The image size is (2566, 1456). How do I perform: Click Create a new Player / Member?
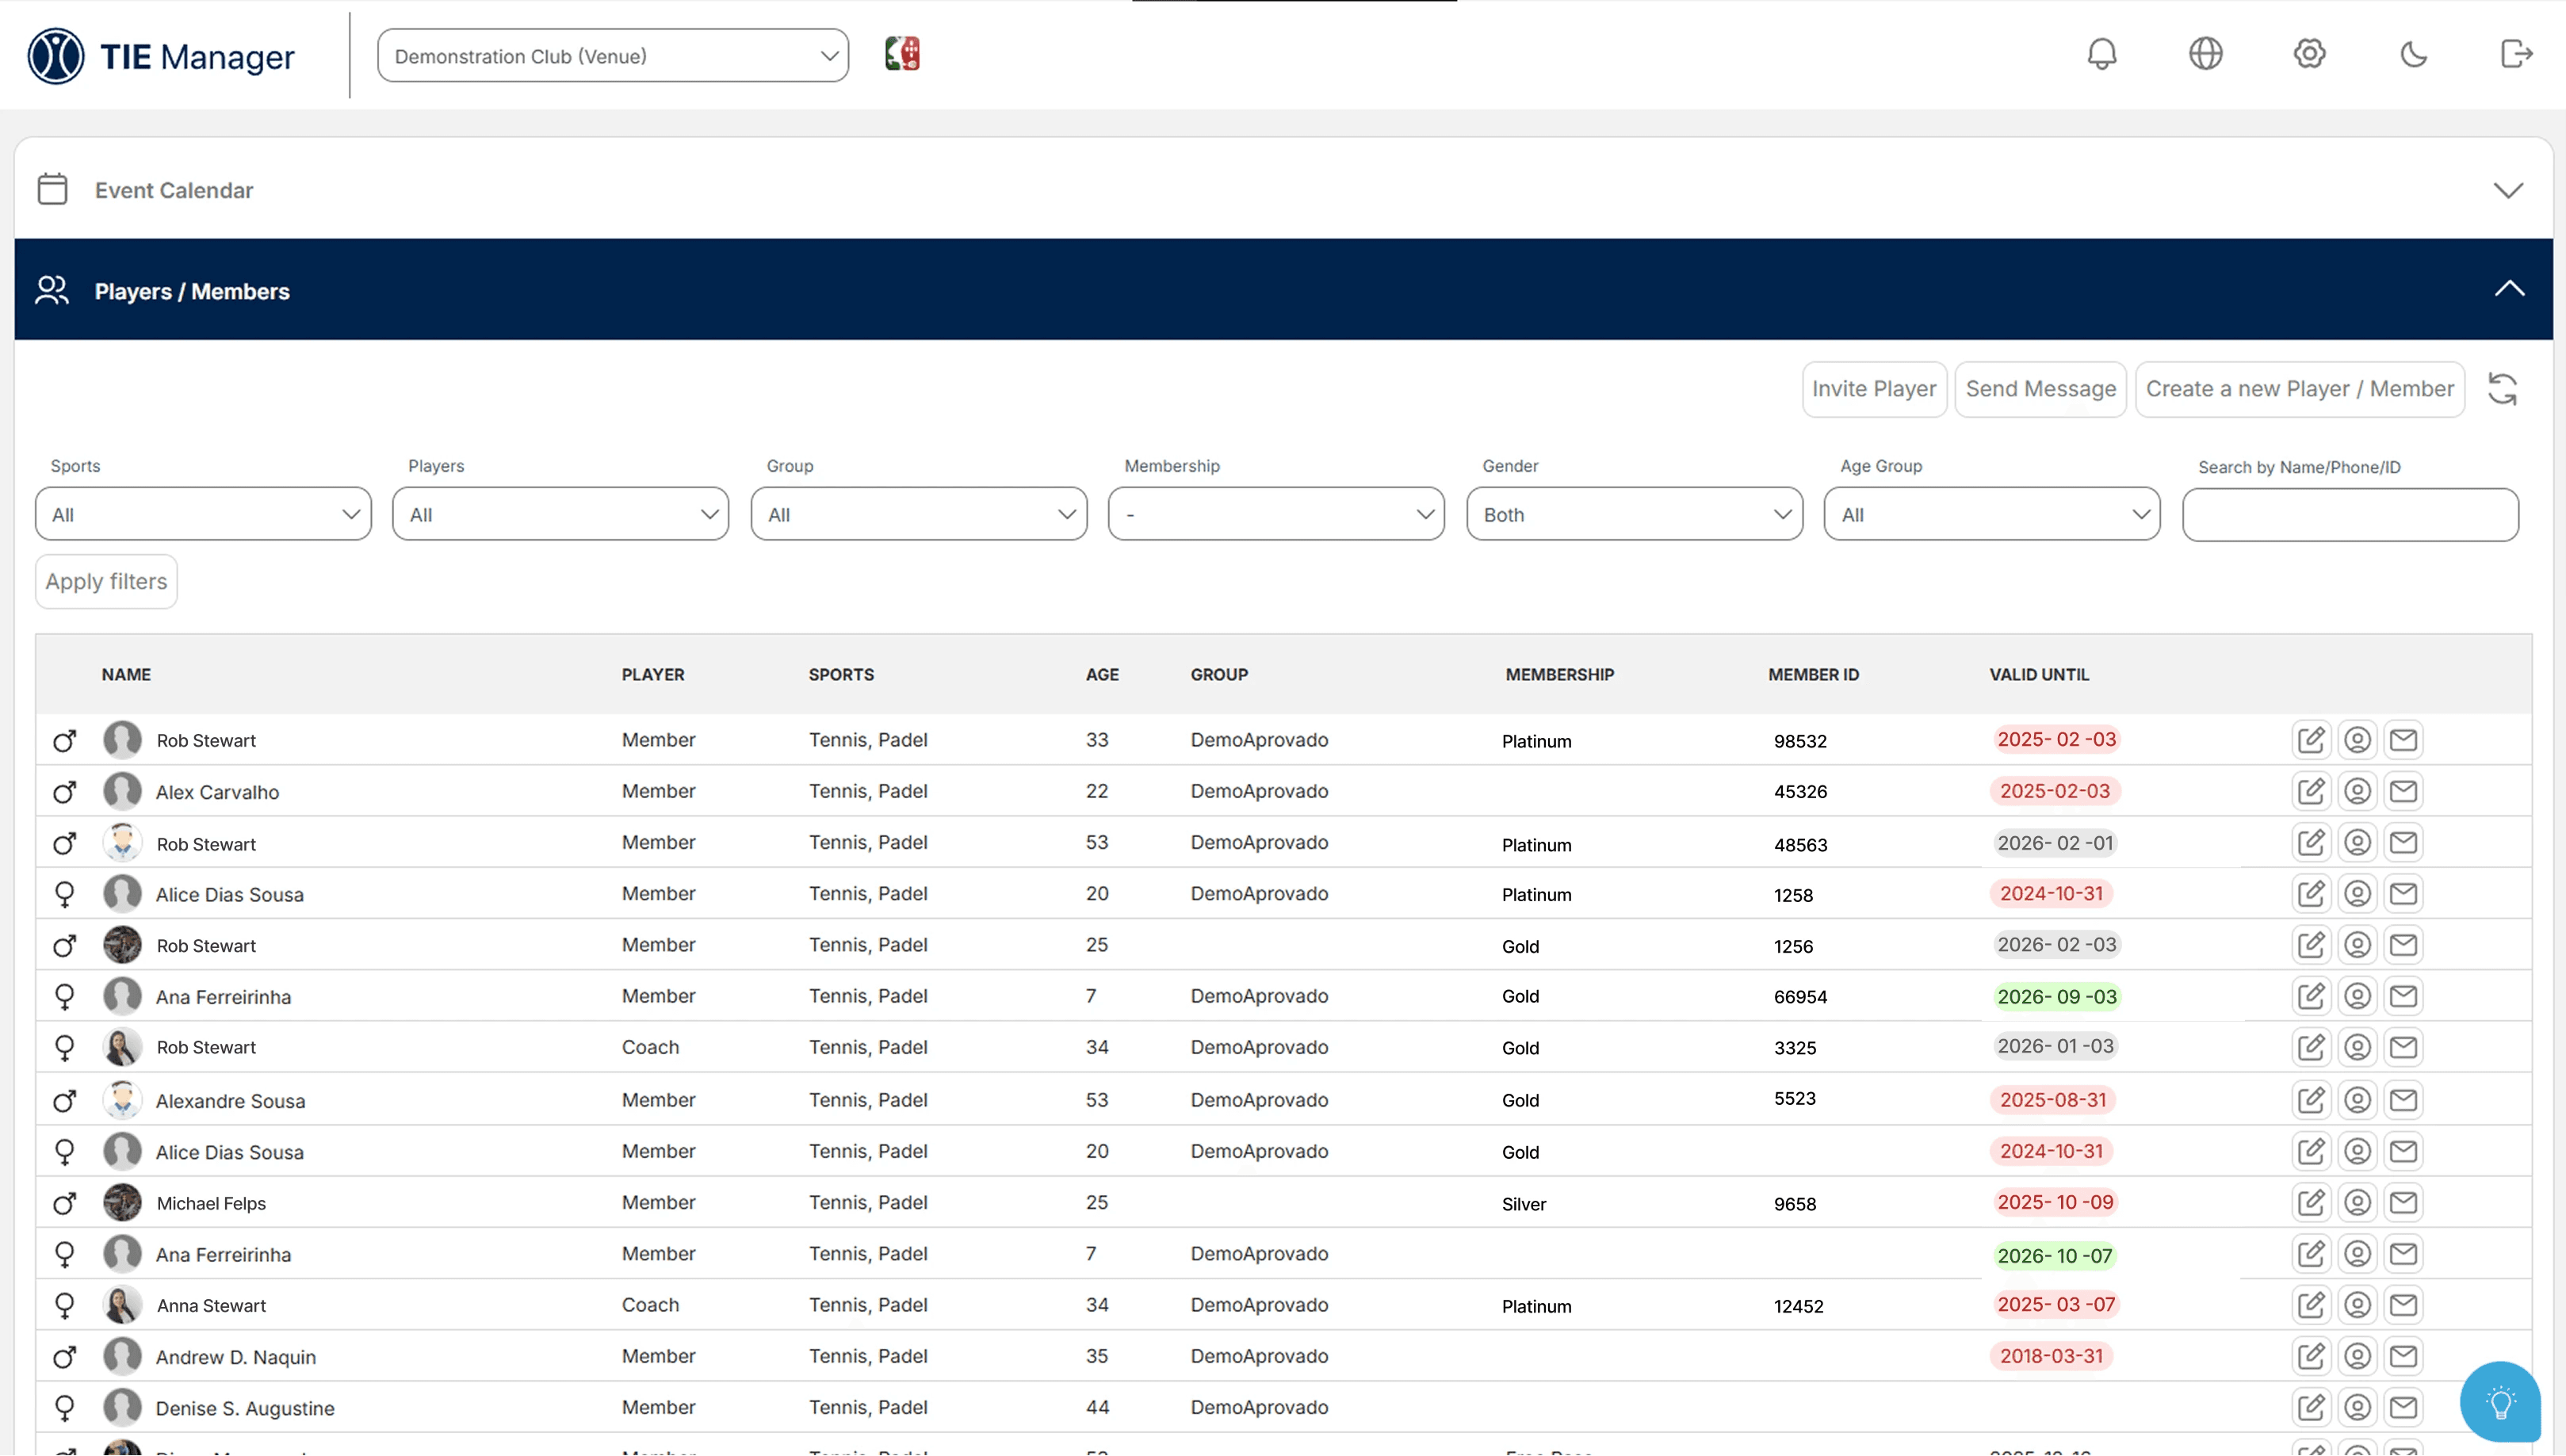[2299, 389]
